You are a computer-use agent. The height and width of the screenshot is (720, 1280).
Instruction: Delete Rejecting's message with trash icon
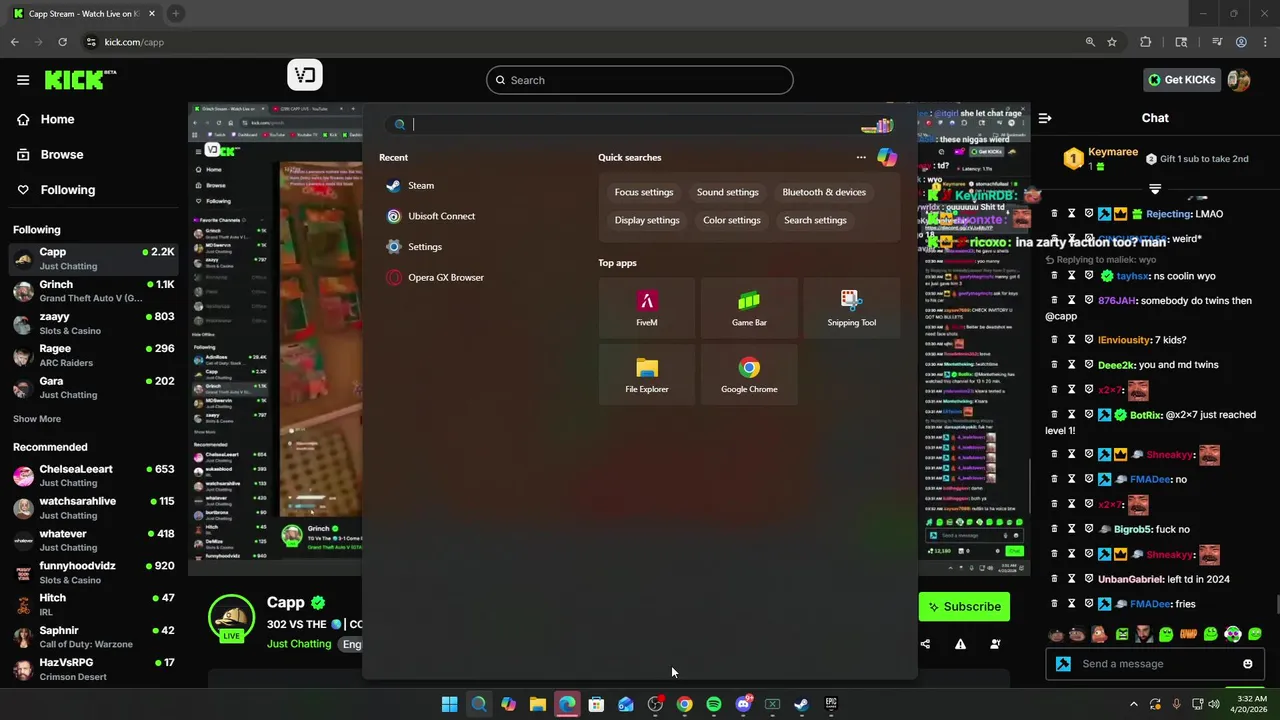[x=1054, y=214]
